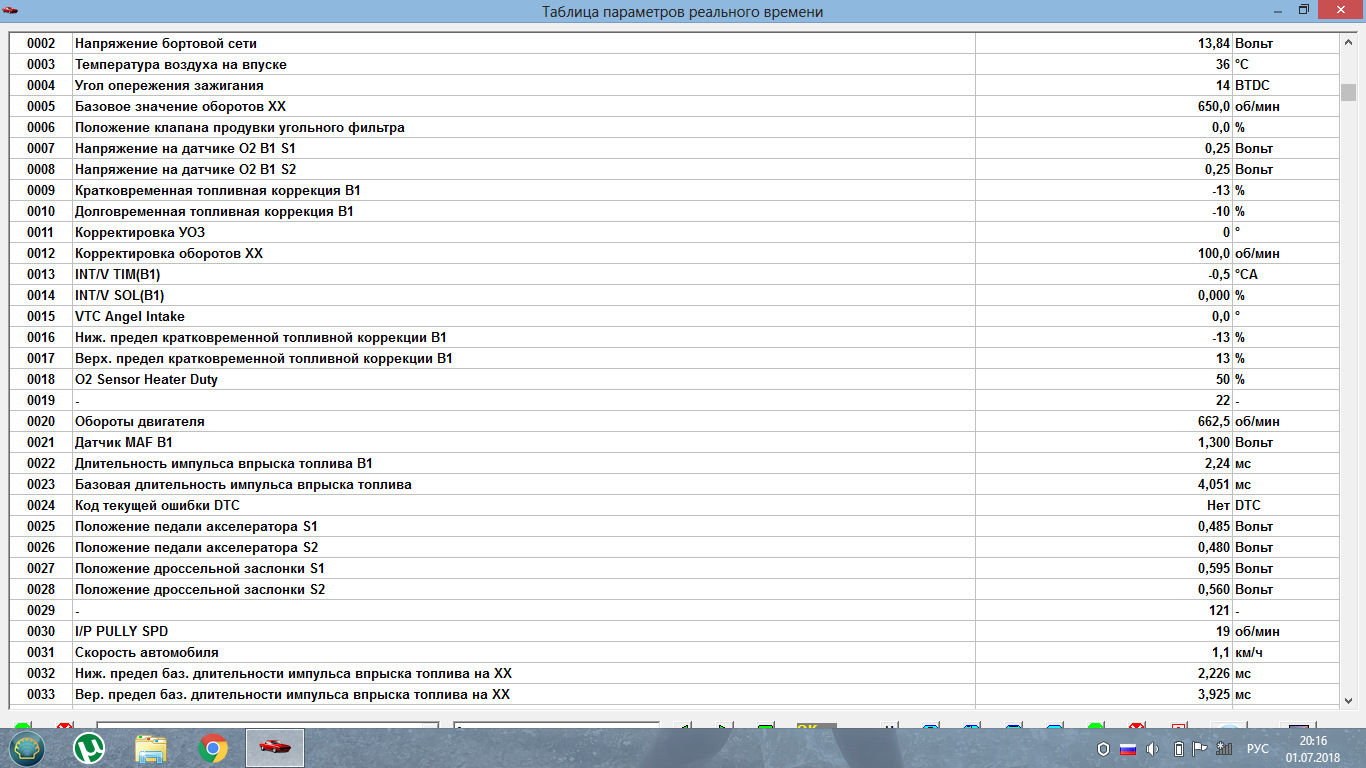Select row 'Положение педали акселератора S1'

point(674,527)
